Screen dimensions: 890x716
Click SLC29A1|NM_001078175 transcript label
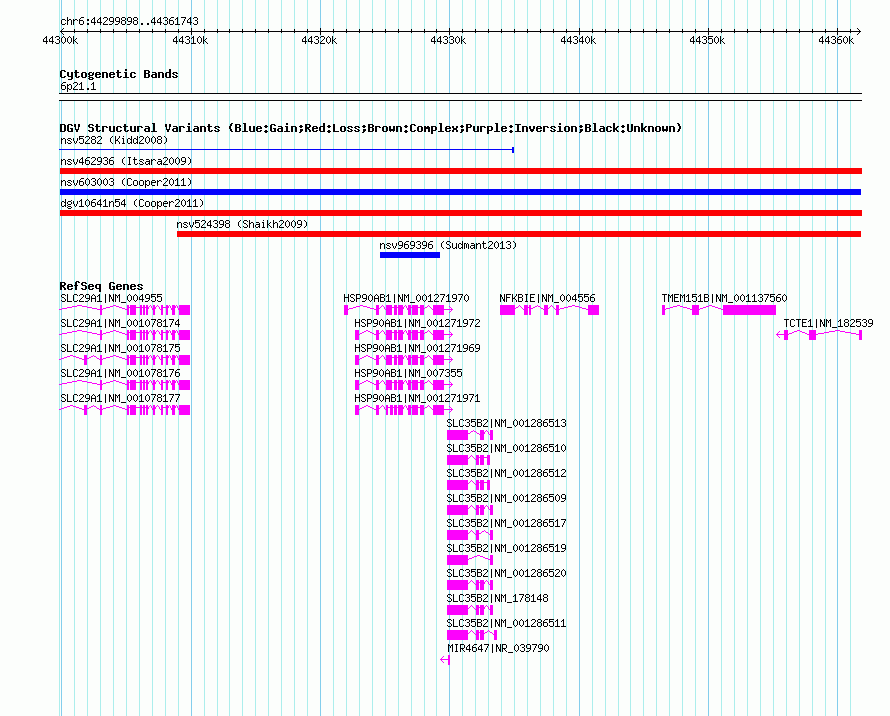(120, 348)
